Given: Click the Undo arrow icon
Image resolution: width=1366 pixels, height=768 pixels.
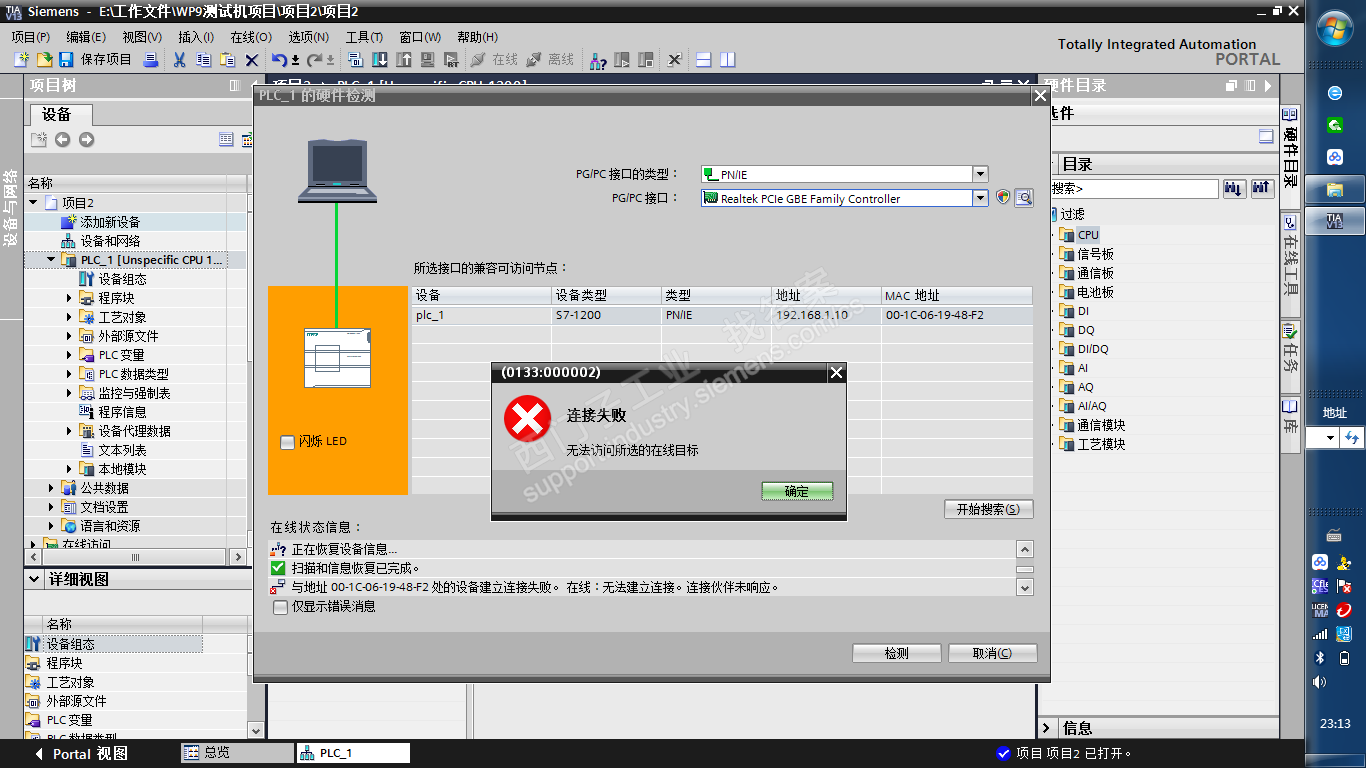Looking at the screenshot, I should click(279, 60).
